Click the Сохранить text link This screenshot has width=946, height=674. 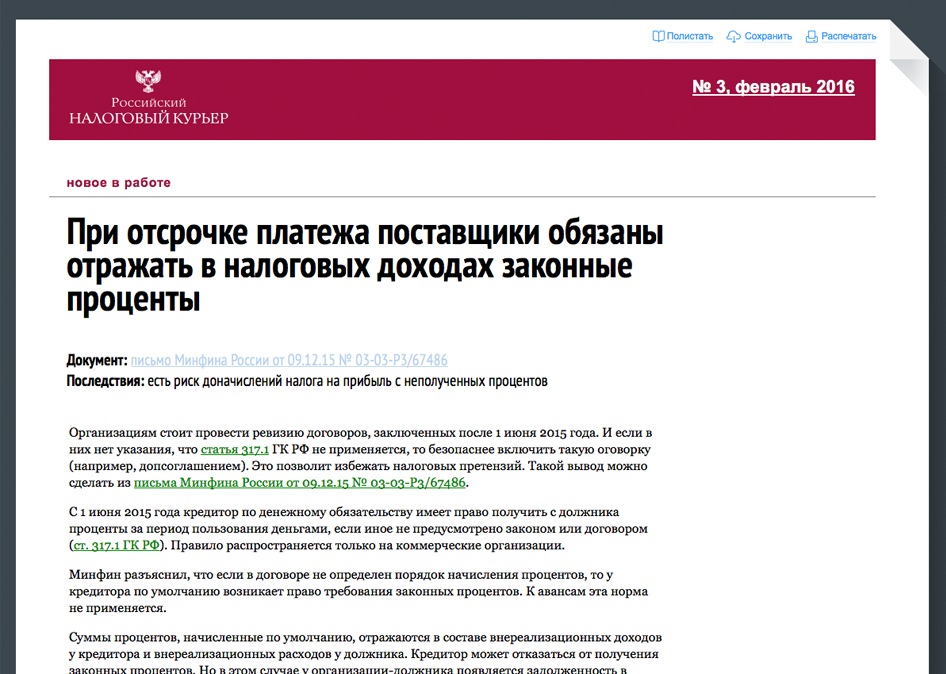click(768, 36)
